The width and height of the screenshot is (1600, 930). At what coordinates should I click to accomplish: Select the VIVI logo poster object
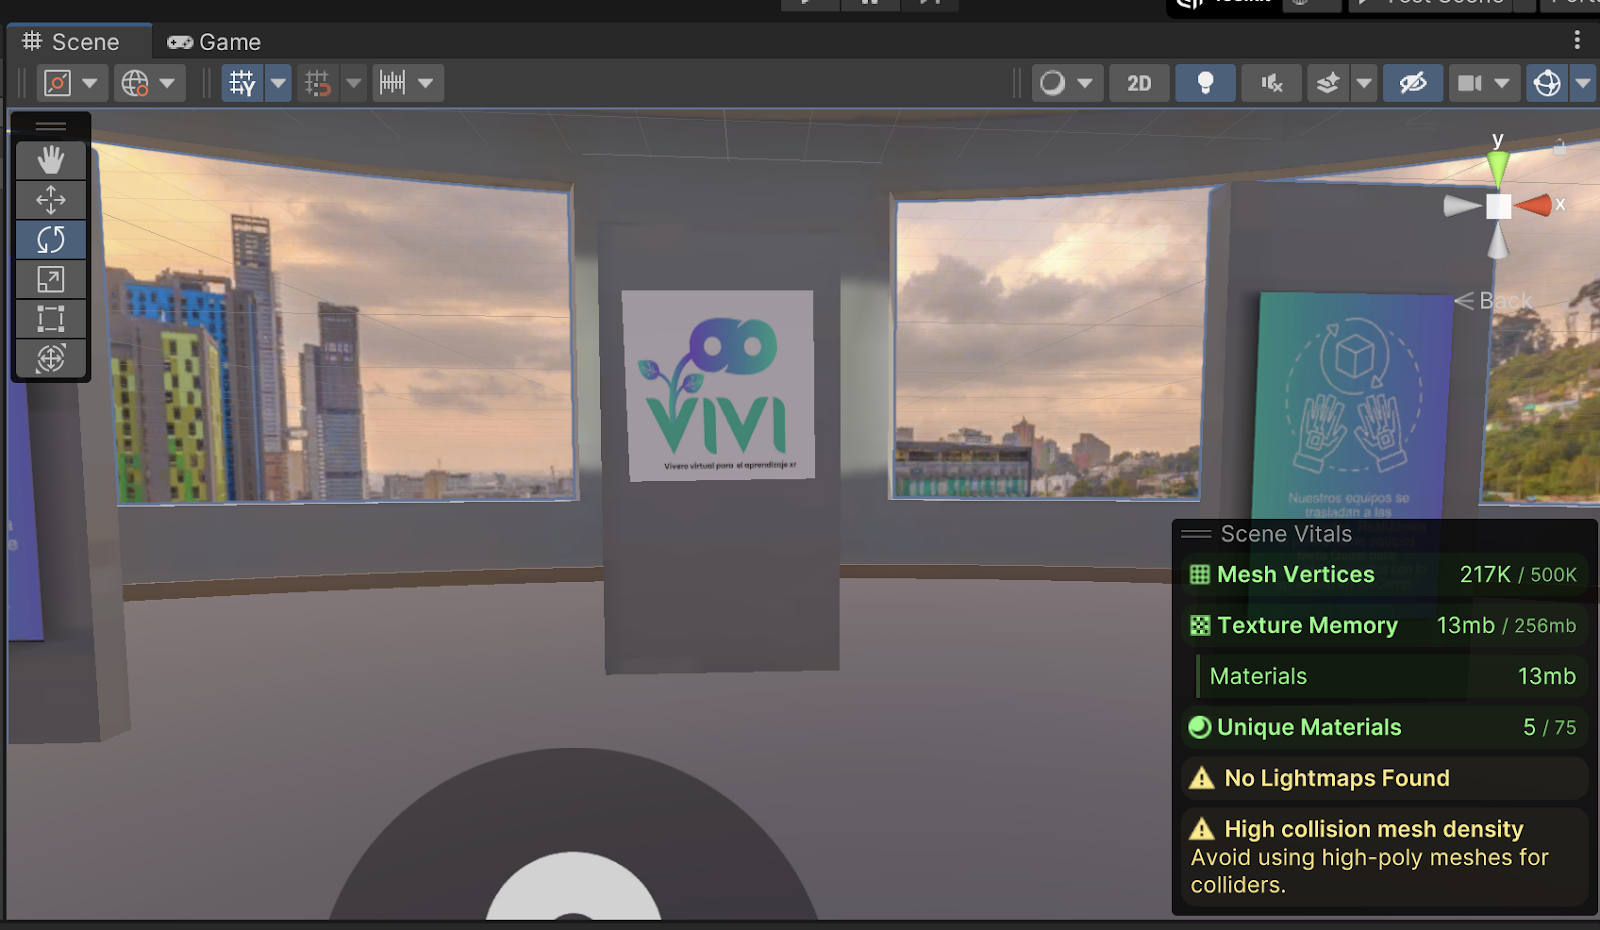click(x=718, y=385)
